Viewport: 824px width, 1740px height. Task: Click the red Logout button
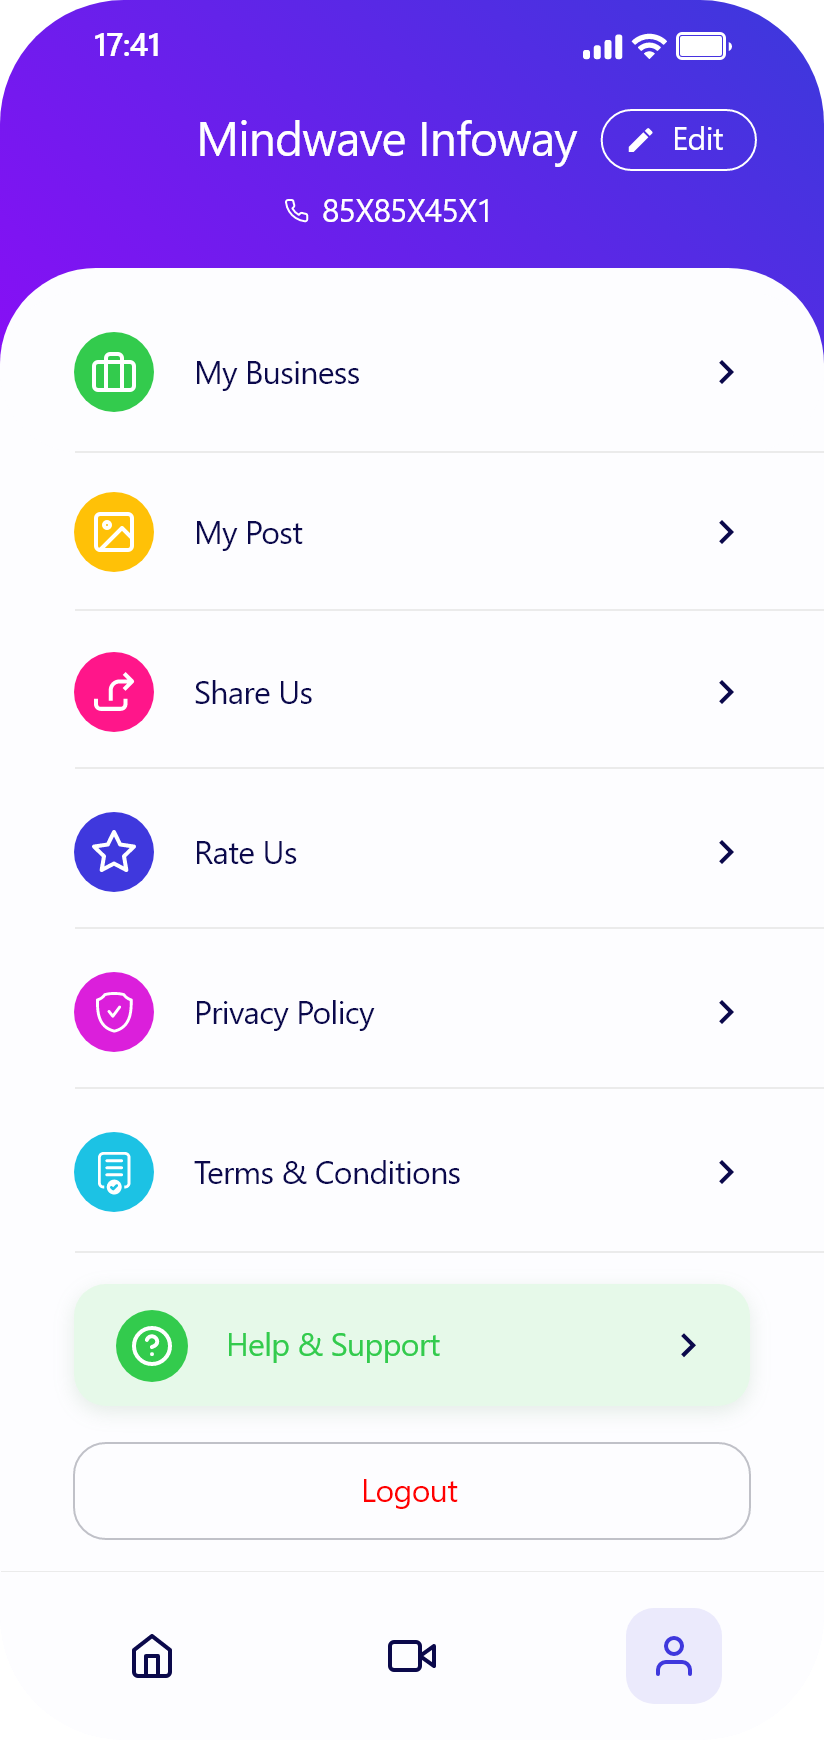[x=411, y=1491]
